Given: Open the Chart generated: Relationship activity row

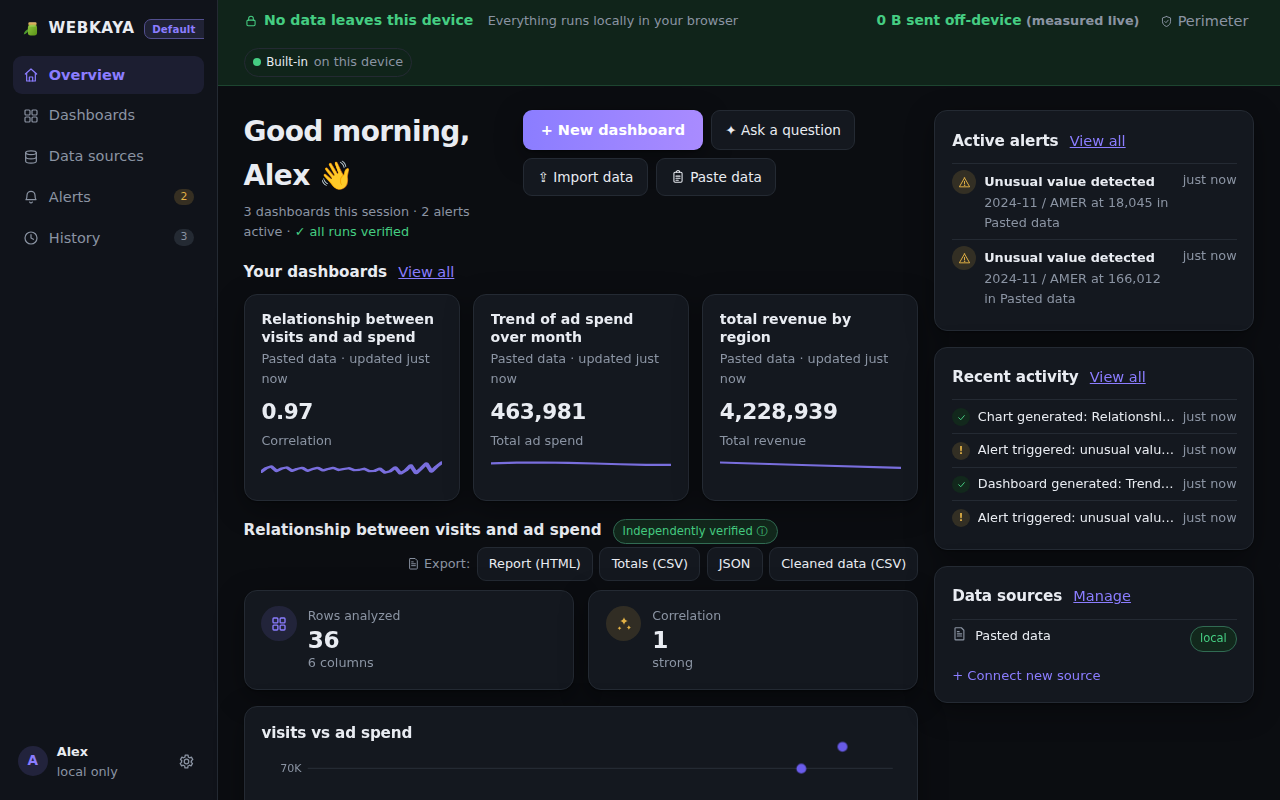Looking at the screenshot, I should pos(1094,417).
